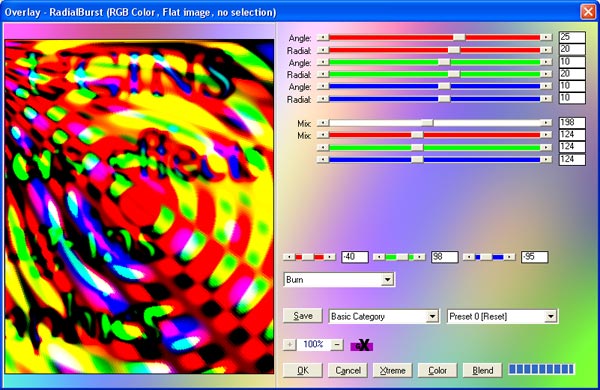The width and height of the screenshot is (600, 390).
Task: Click the Color button
Action: [437, 370]
